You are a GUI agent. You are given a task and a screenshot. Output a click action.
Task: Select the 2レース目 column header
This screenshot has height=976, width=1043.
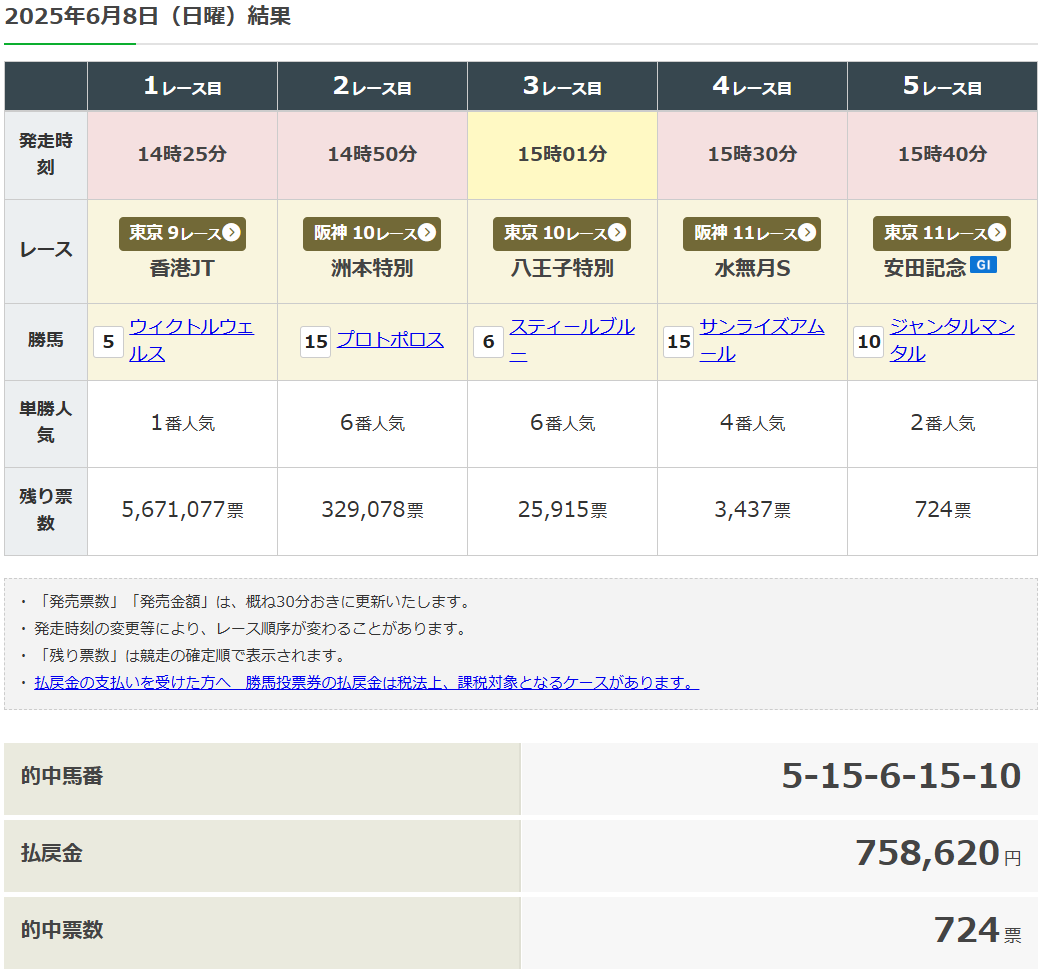click(372, 86)
